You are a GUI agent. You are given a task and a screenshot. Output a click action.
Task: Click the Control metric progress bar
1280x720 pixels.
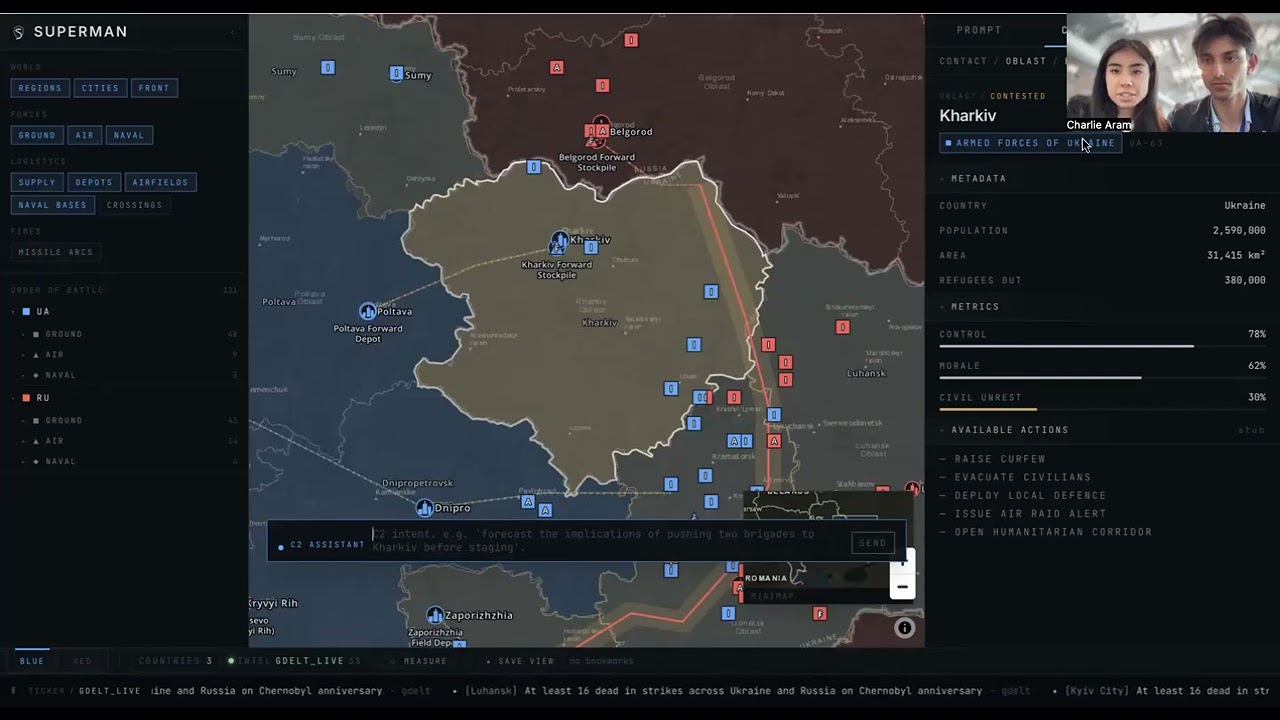click(1102, 347)
